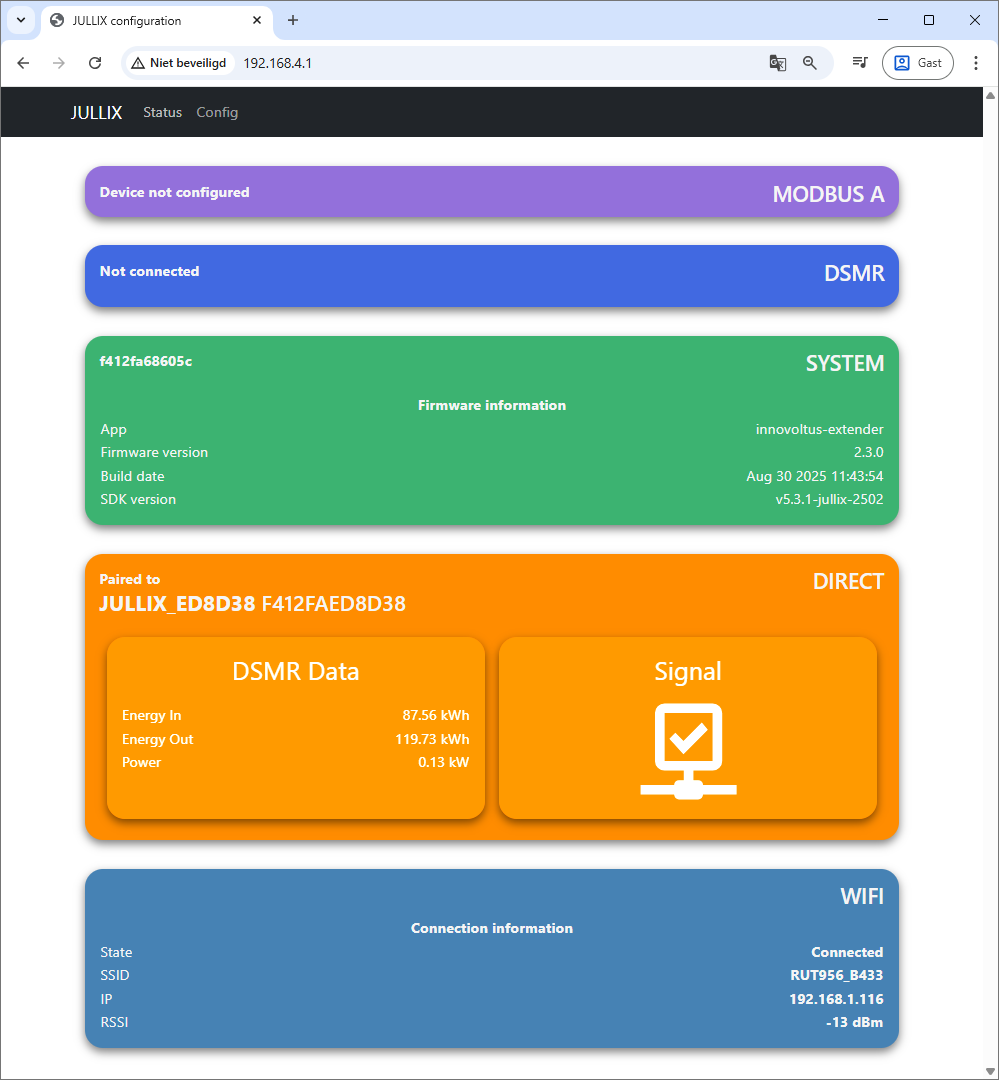Viewport: 999px width, 1080px height.
Task: Click the JULLIX brand link
Action: point(96,112)
